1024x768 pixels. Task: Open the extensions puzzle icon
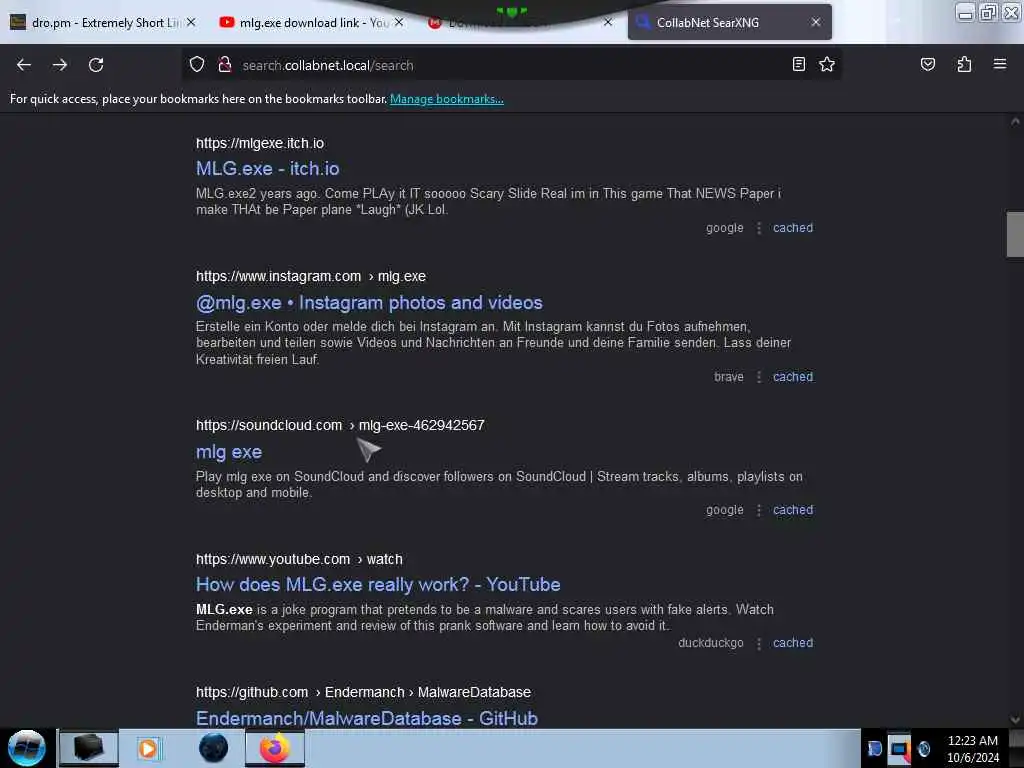(x=964, y=64)
